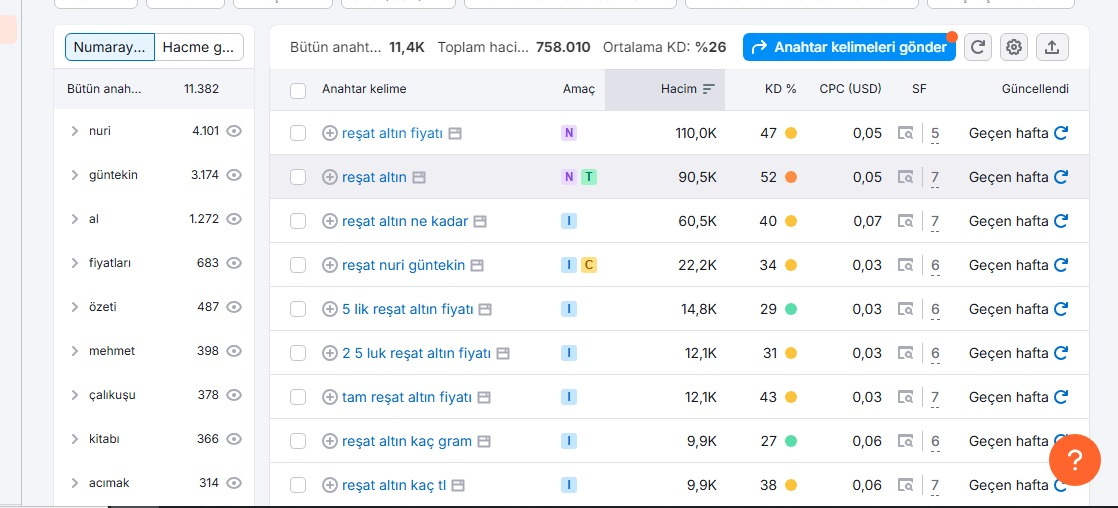Expand the 'güntekin' keyword group
1118x508 pixels.
[x=75, y=175]
